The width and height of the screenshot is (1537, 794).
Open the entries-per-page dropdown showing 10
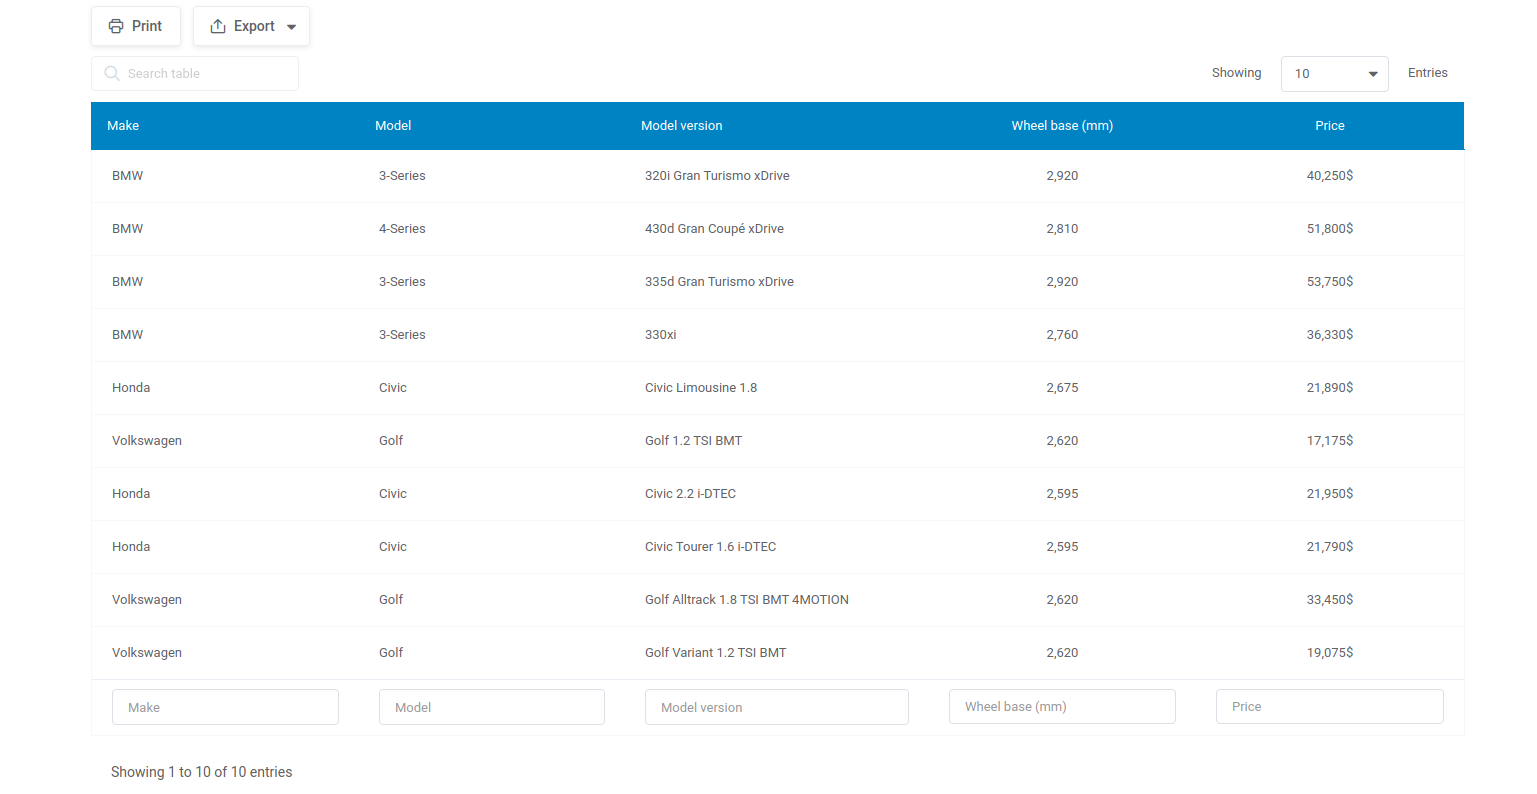(1334, 74)
